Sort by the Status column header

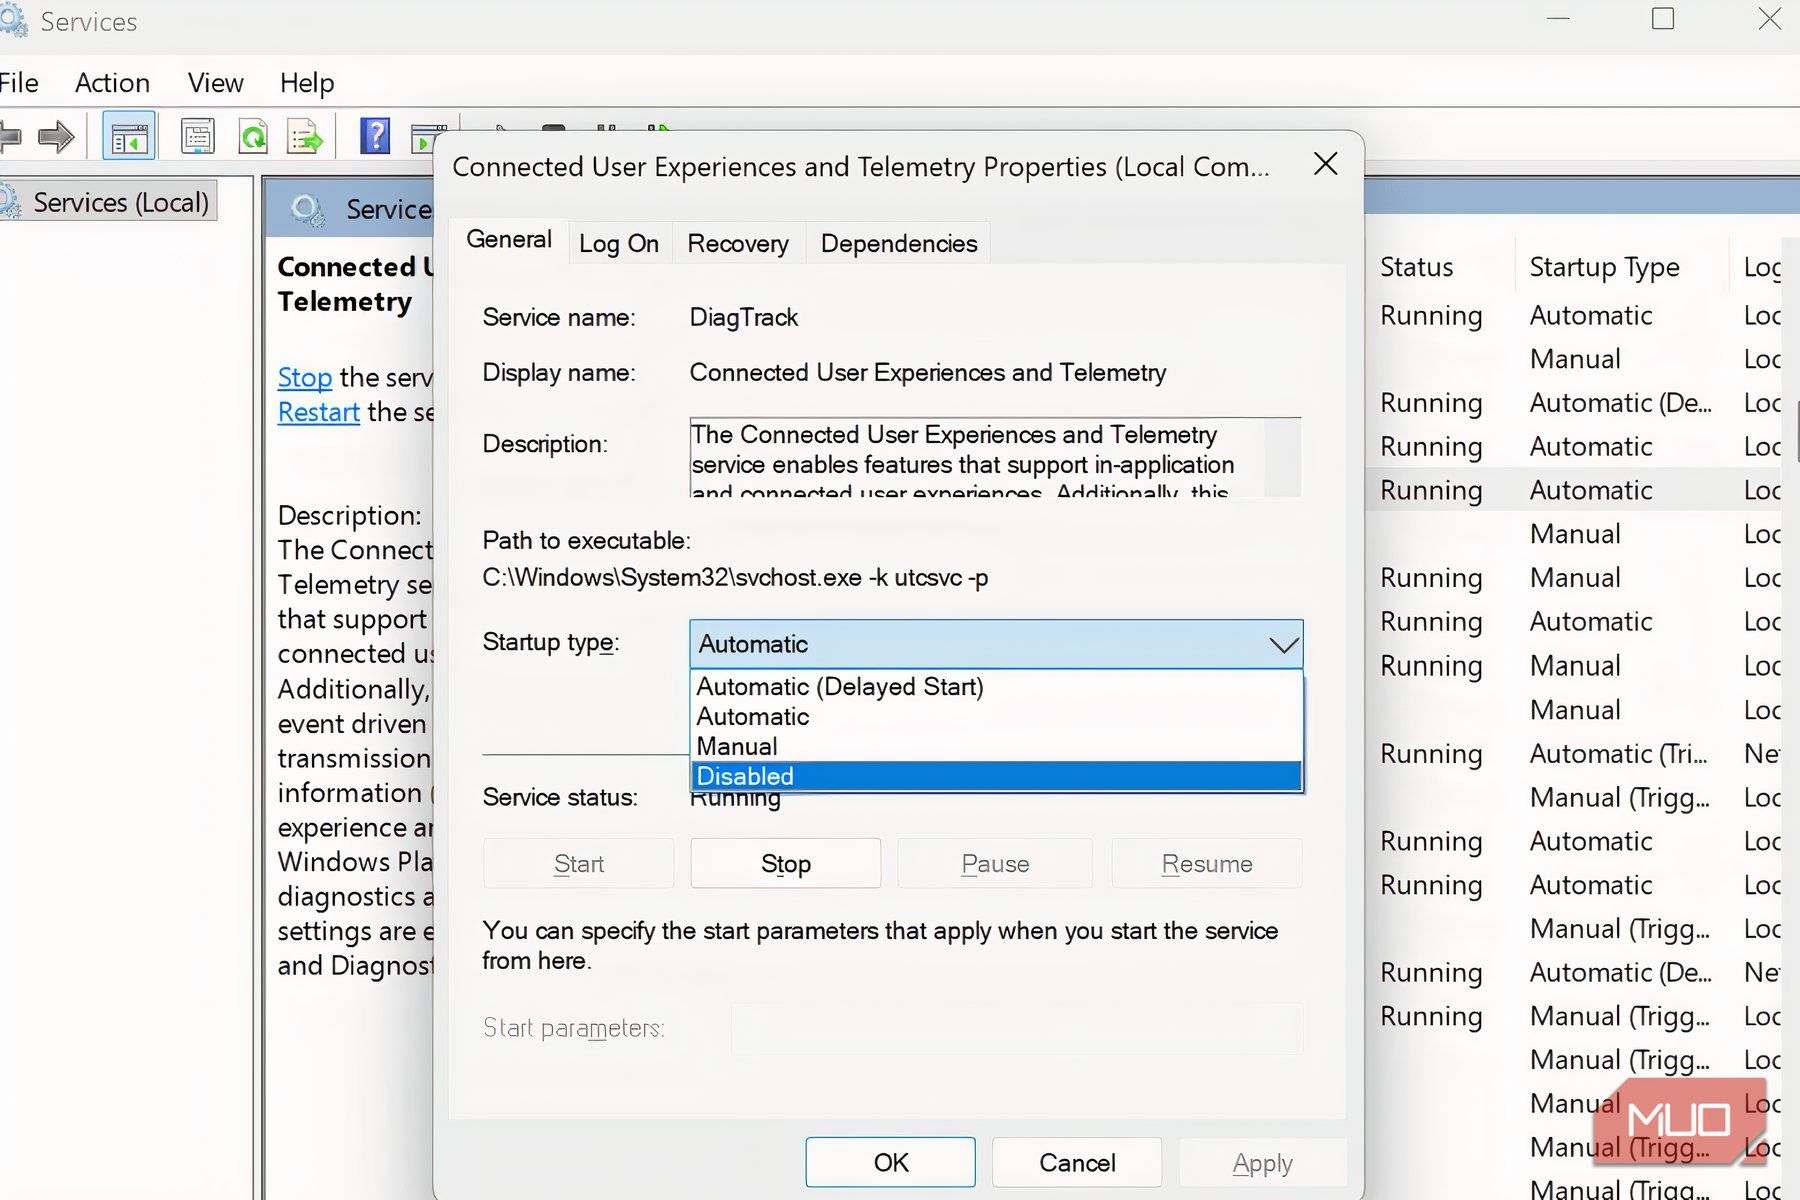coord(1416,267)
